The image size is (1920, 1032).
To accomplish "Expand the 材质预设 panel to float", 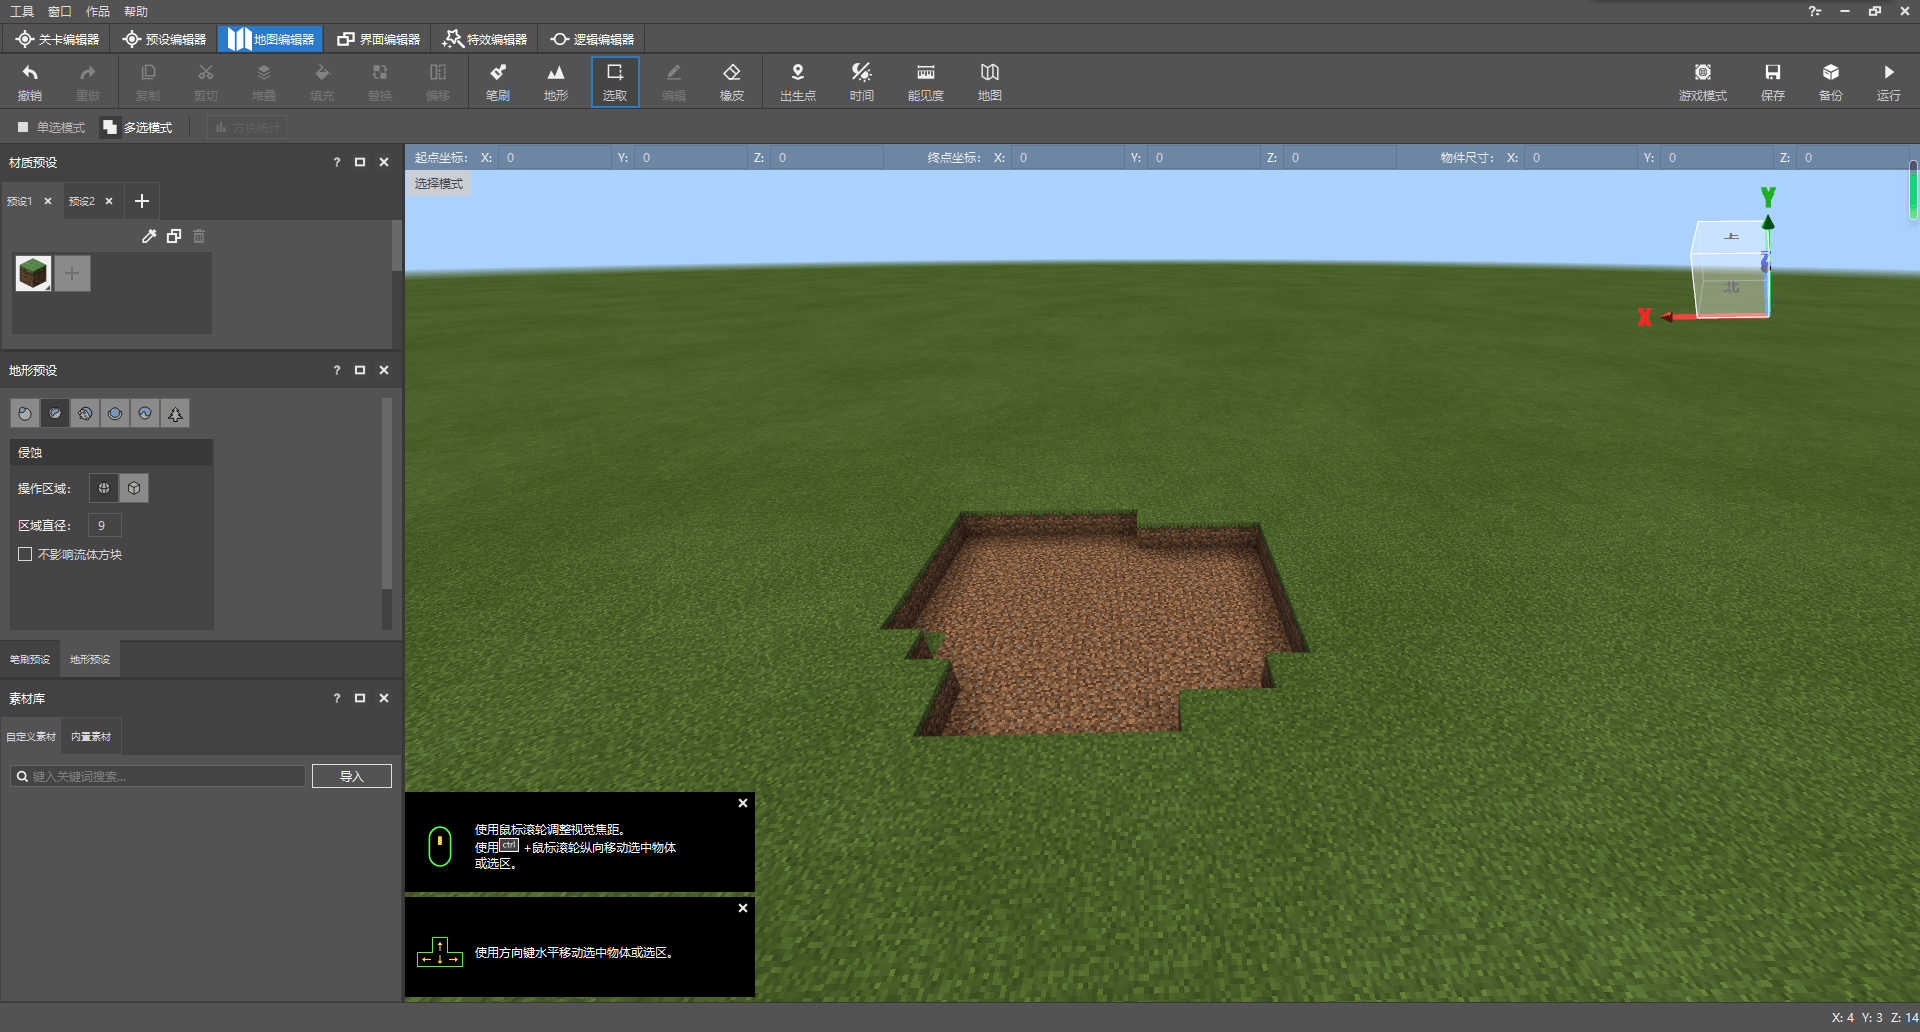I will (x=360, y=162).
